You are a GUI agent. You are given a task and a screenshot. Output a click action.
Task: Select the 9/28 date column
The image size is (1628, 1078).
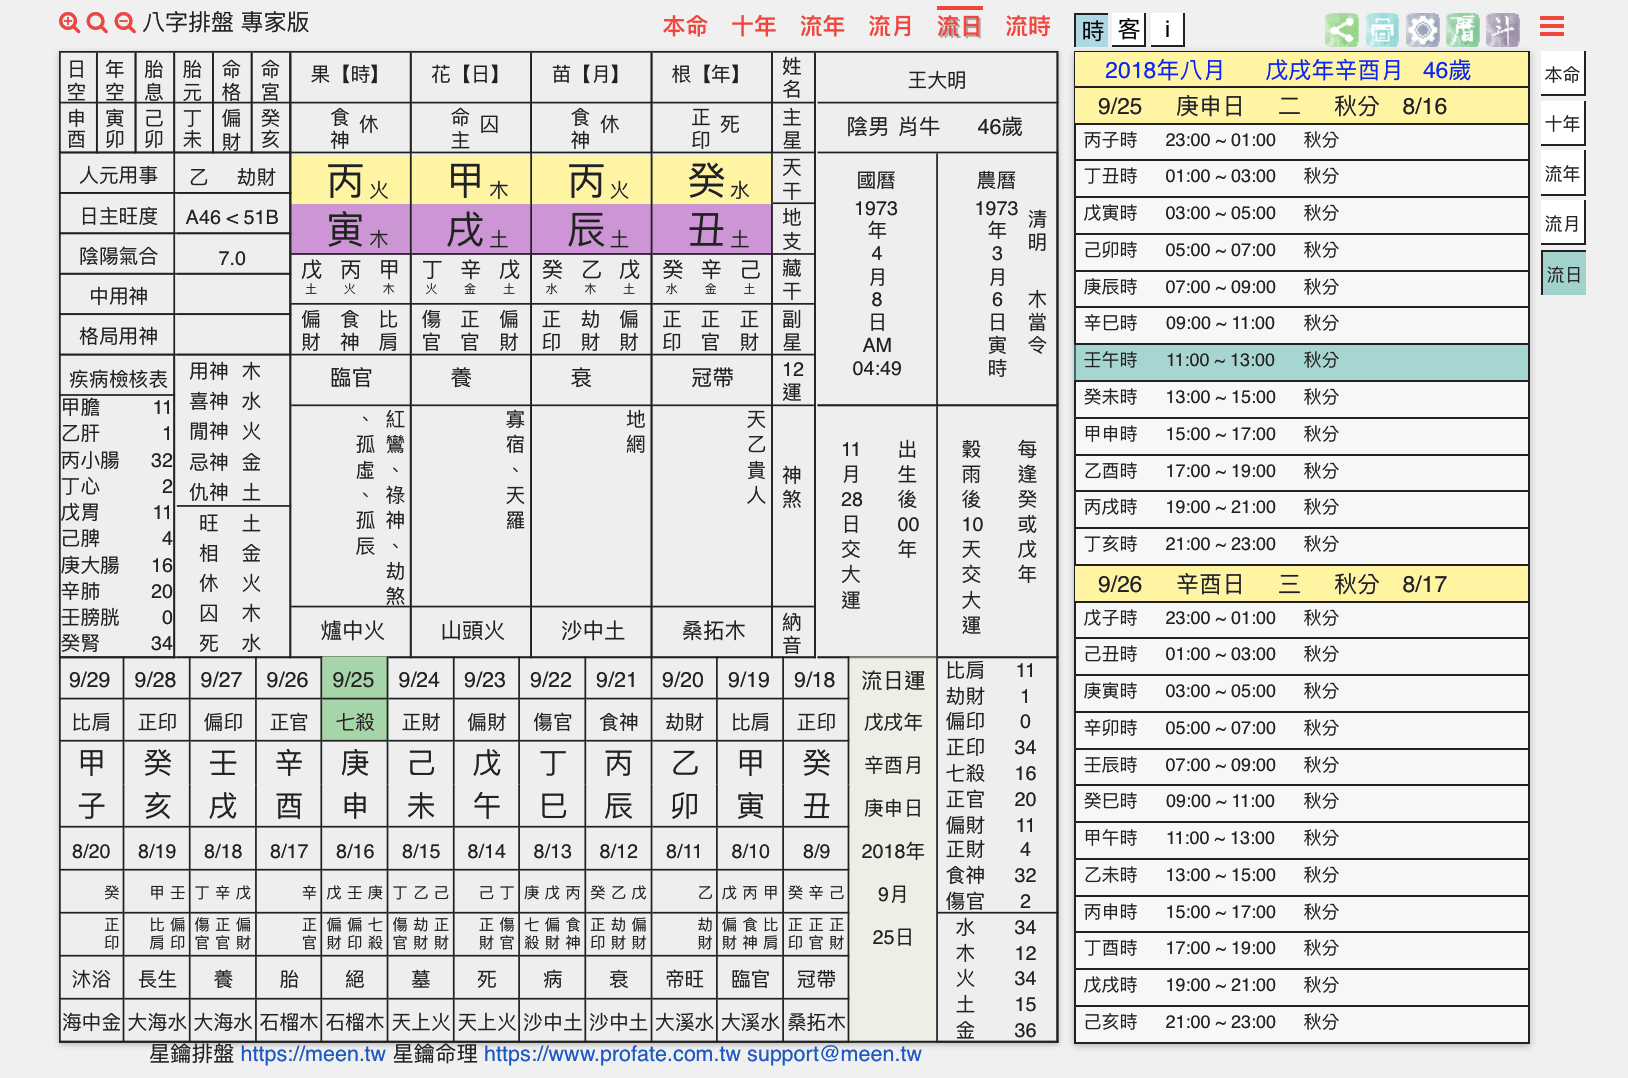156,680
